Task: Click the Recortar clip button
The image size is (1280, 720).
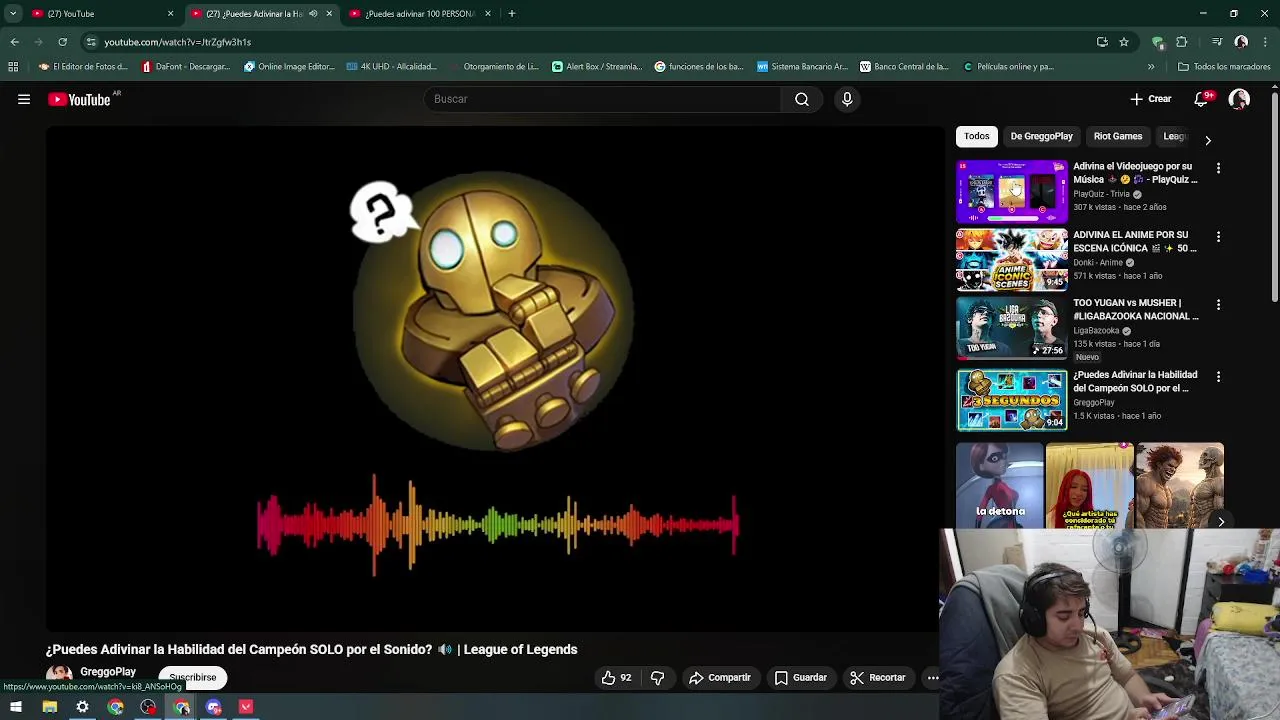Action: pyautogui.click(x=878, y=678)
